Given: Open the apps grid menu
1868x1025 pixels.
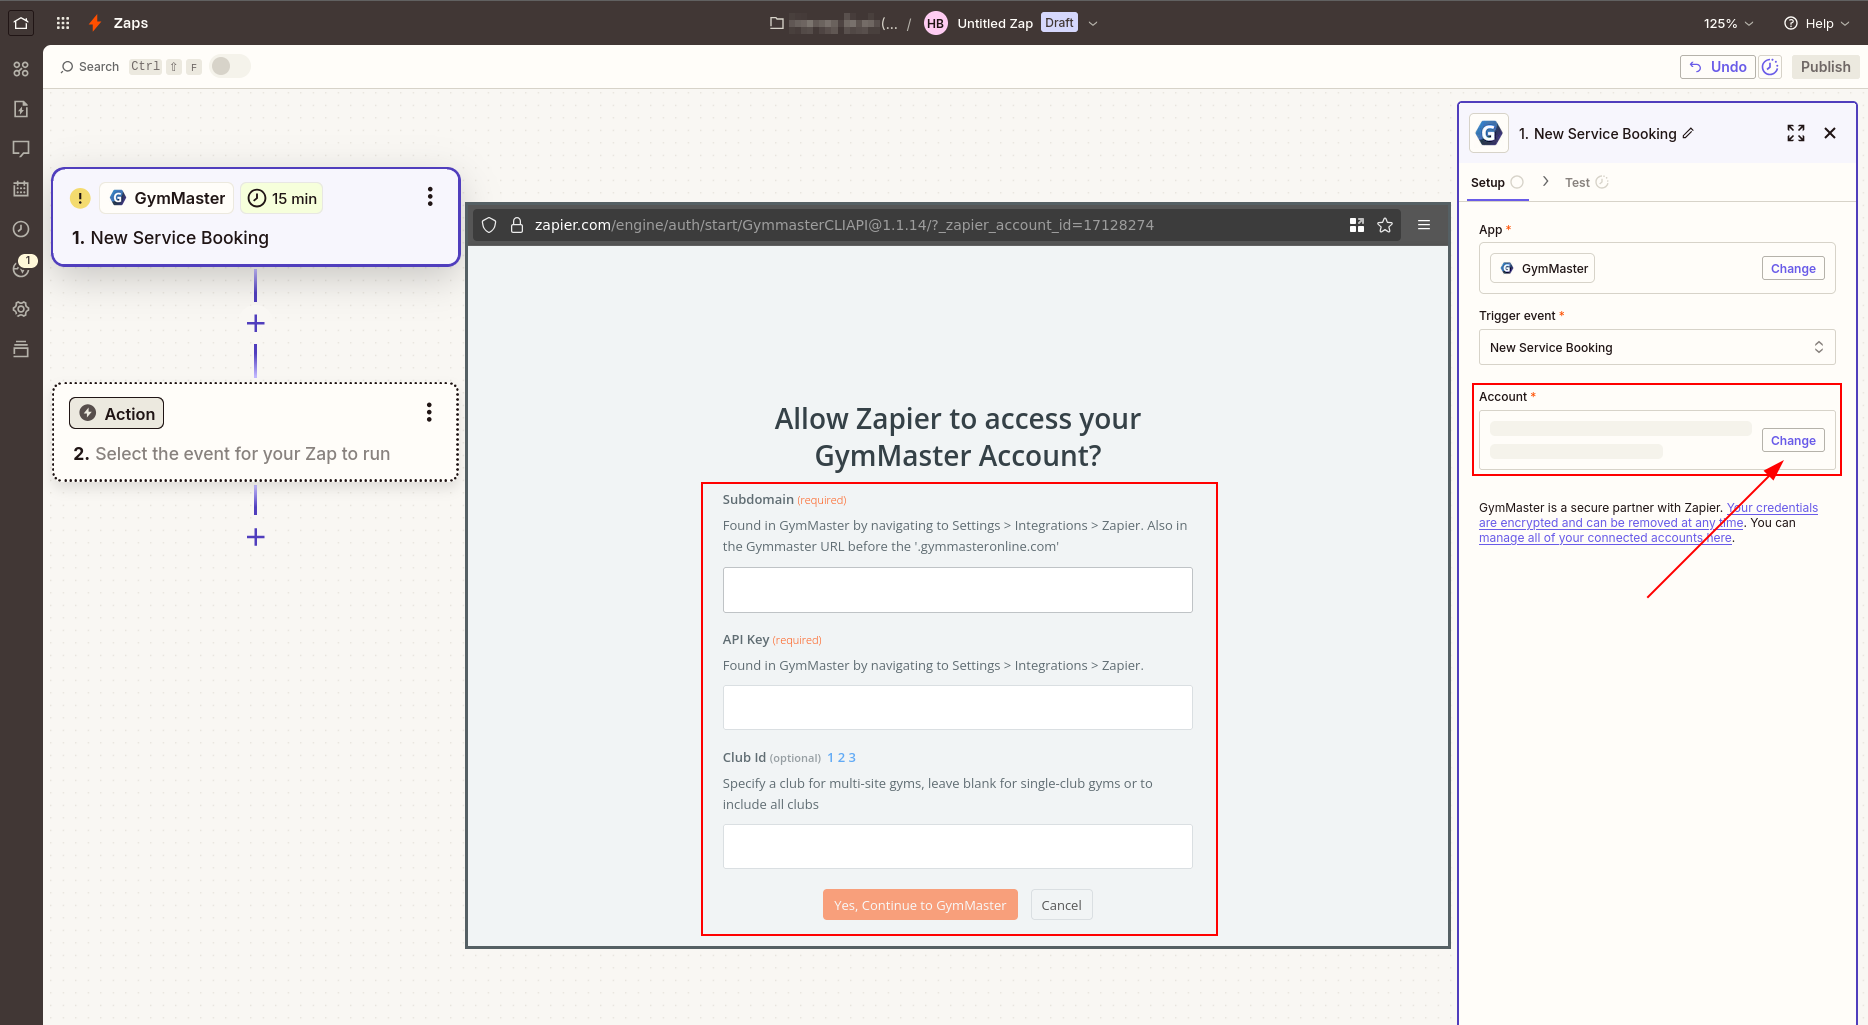Looking at the screenshot, I should pyautogui.click(x=63, y=23).
